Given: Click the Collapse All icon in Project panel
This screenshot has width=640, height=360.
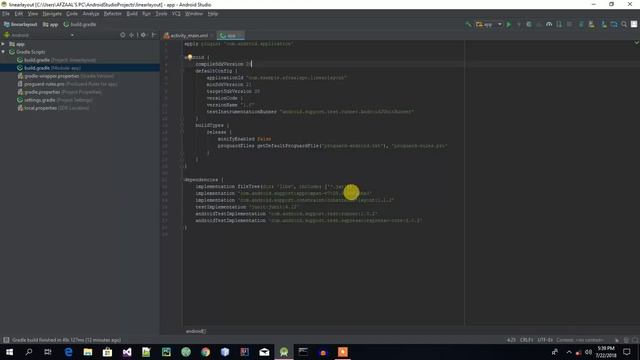Looking at the screenshot, I should (x=131, y=35).
